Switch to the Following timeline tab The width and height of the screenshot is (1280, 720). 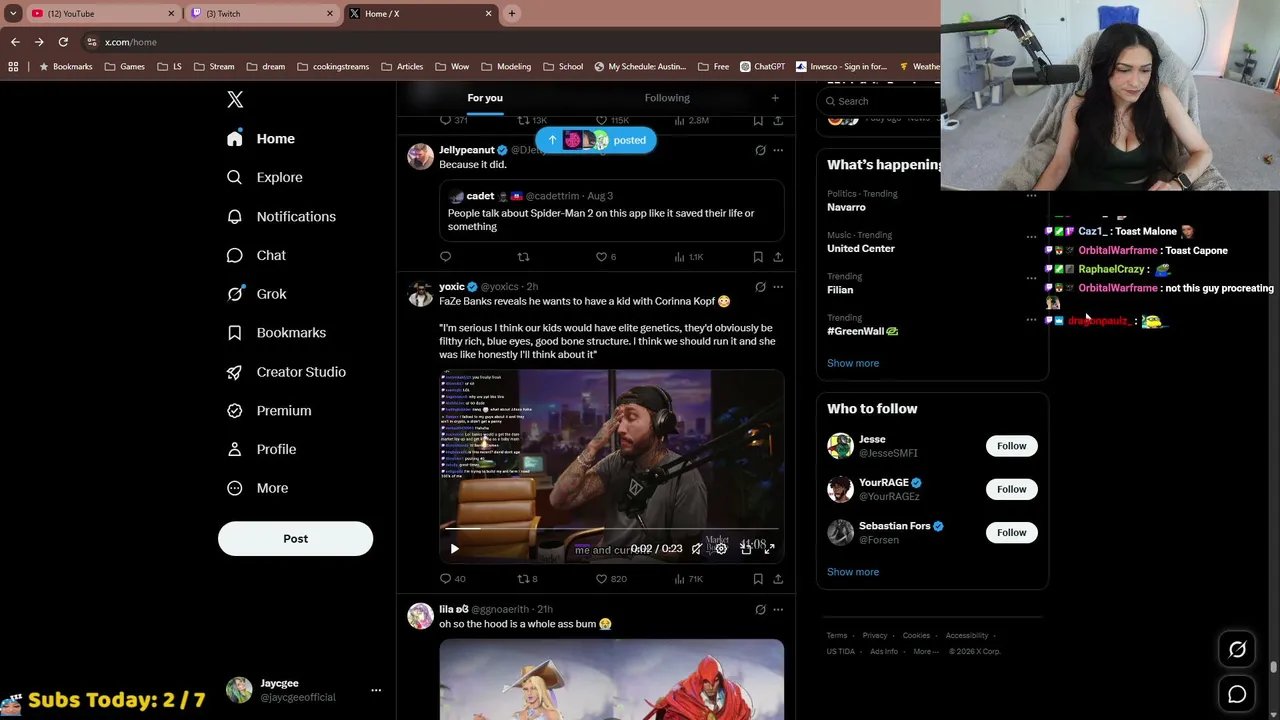click(667, 98)
